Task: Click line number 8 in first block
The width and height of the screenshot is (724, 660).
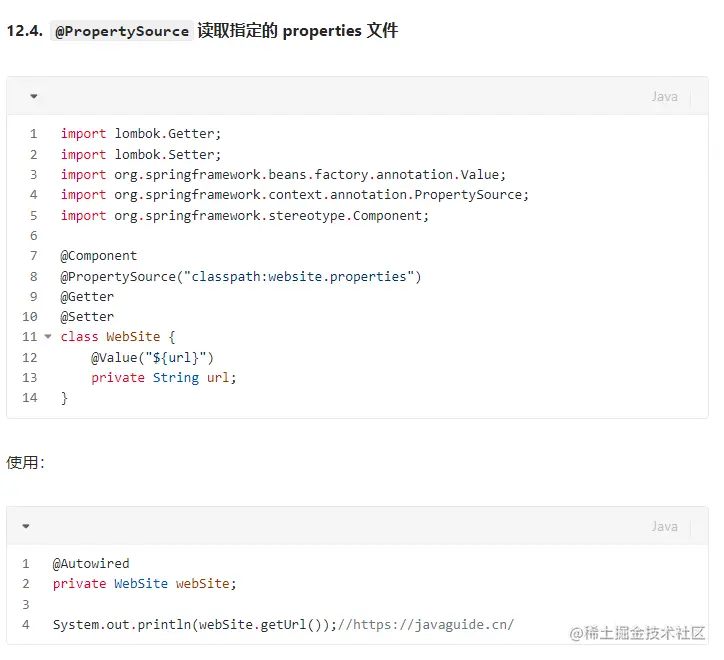Action: [33, 276]
